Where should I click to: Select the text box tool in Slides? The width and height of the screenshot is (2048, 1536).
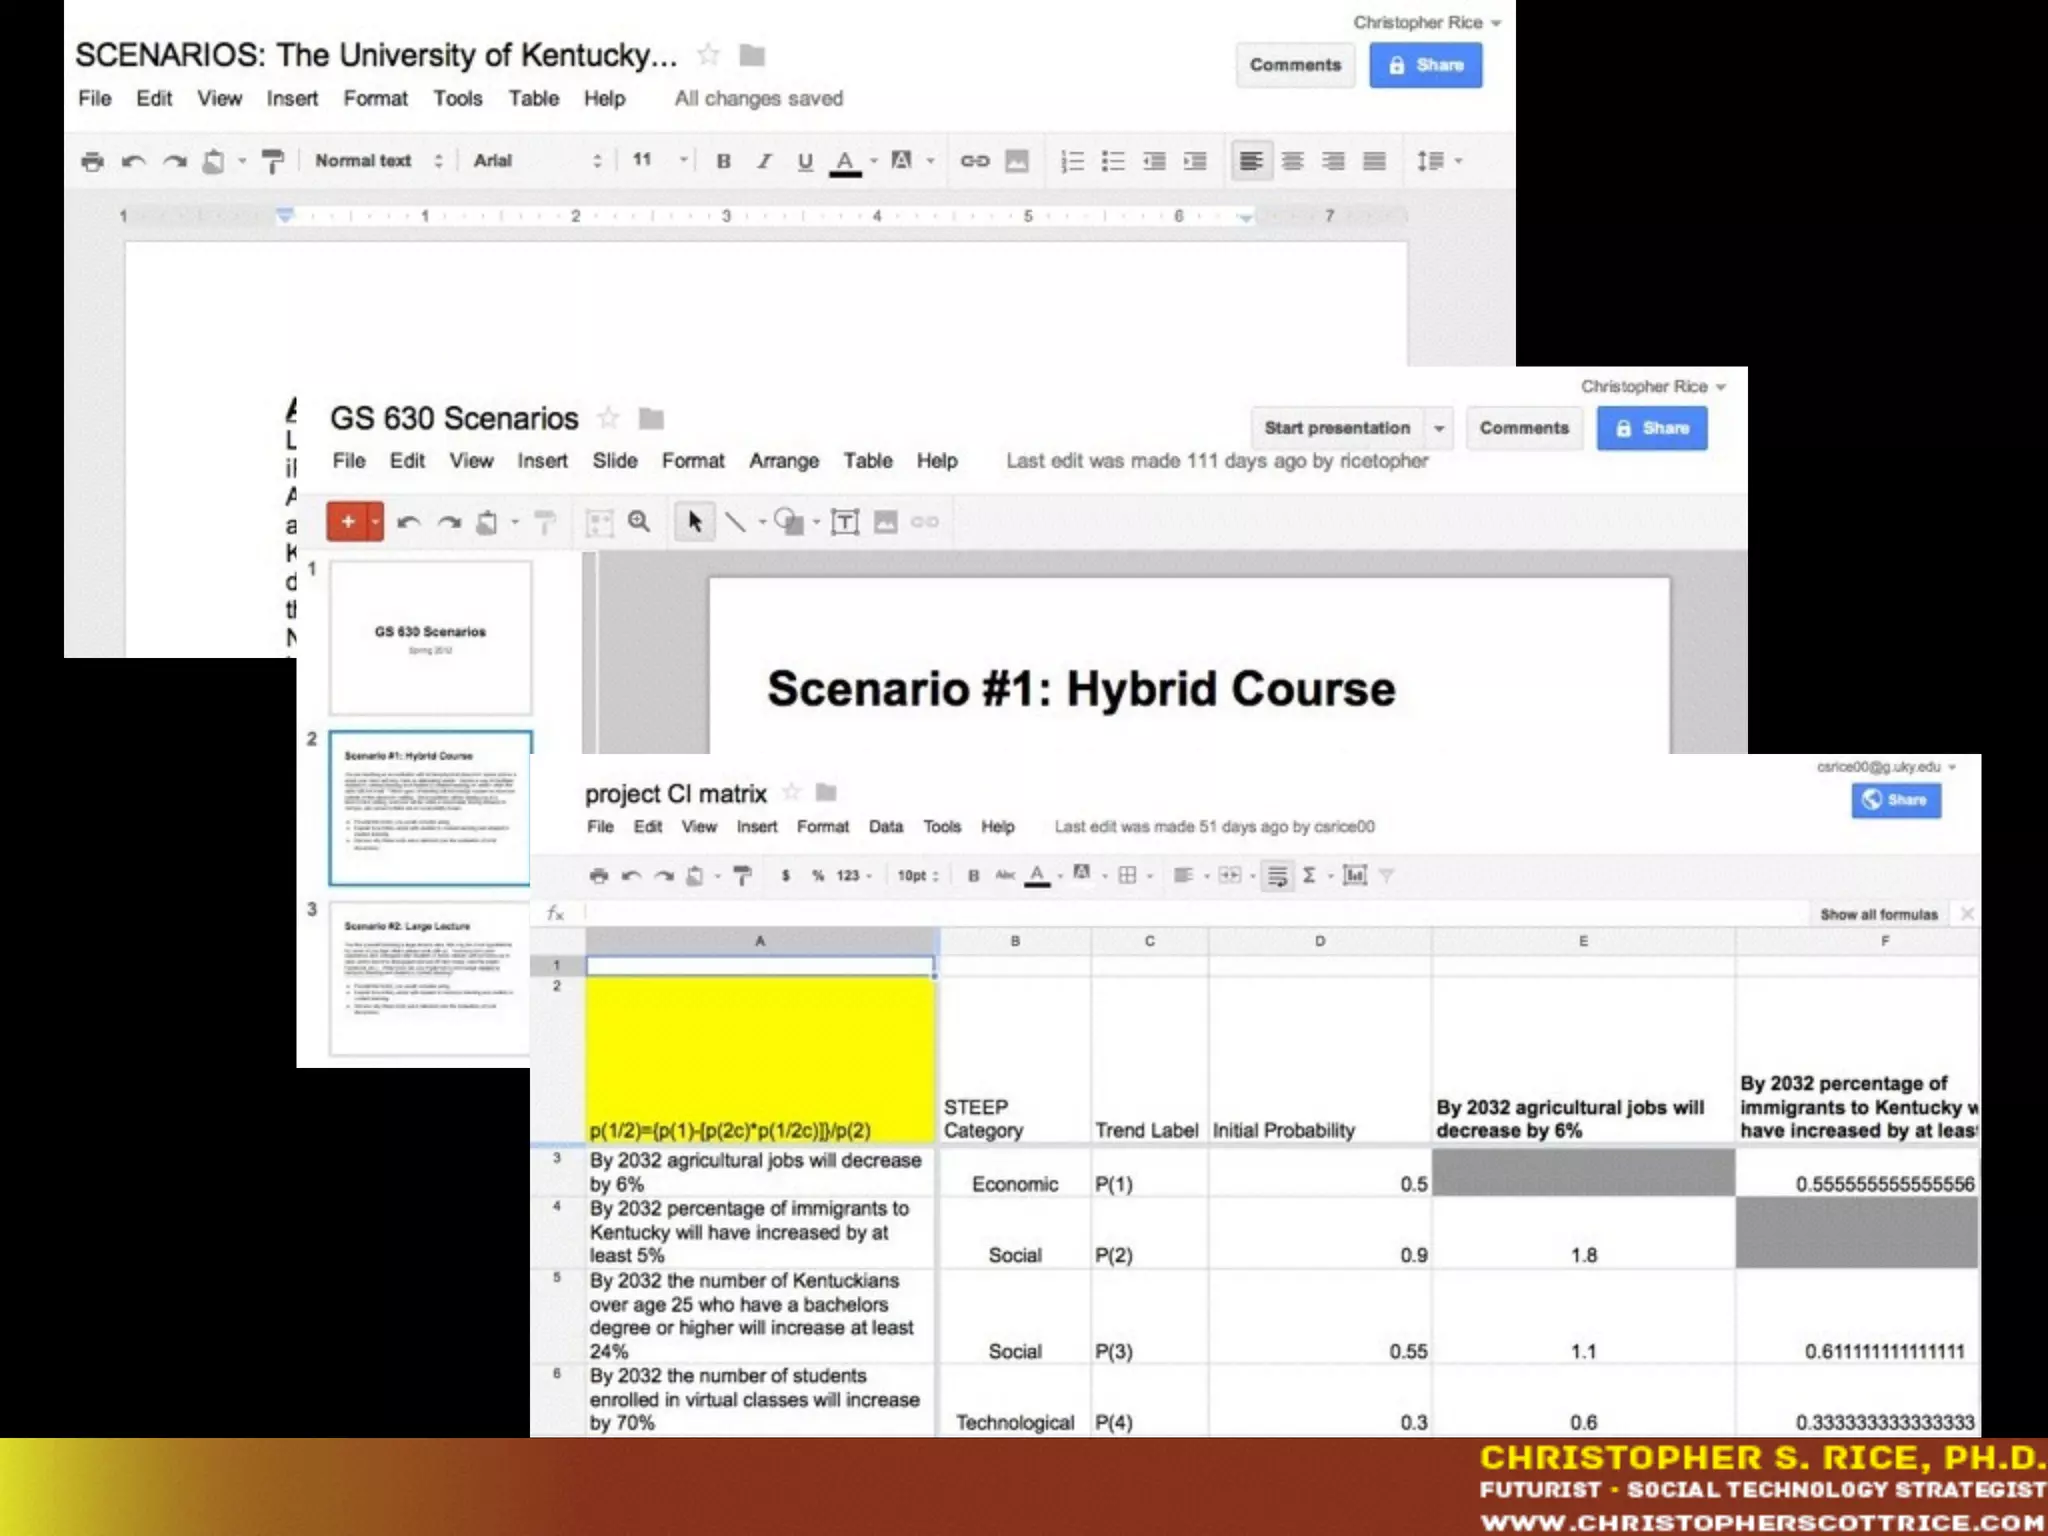845,522
